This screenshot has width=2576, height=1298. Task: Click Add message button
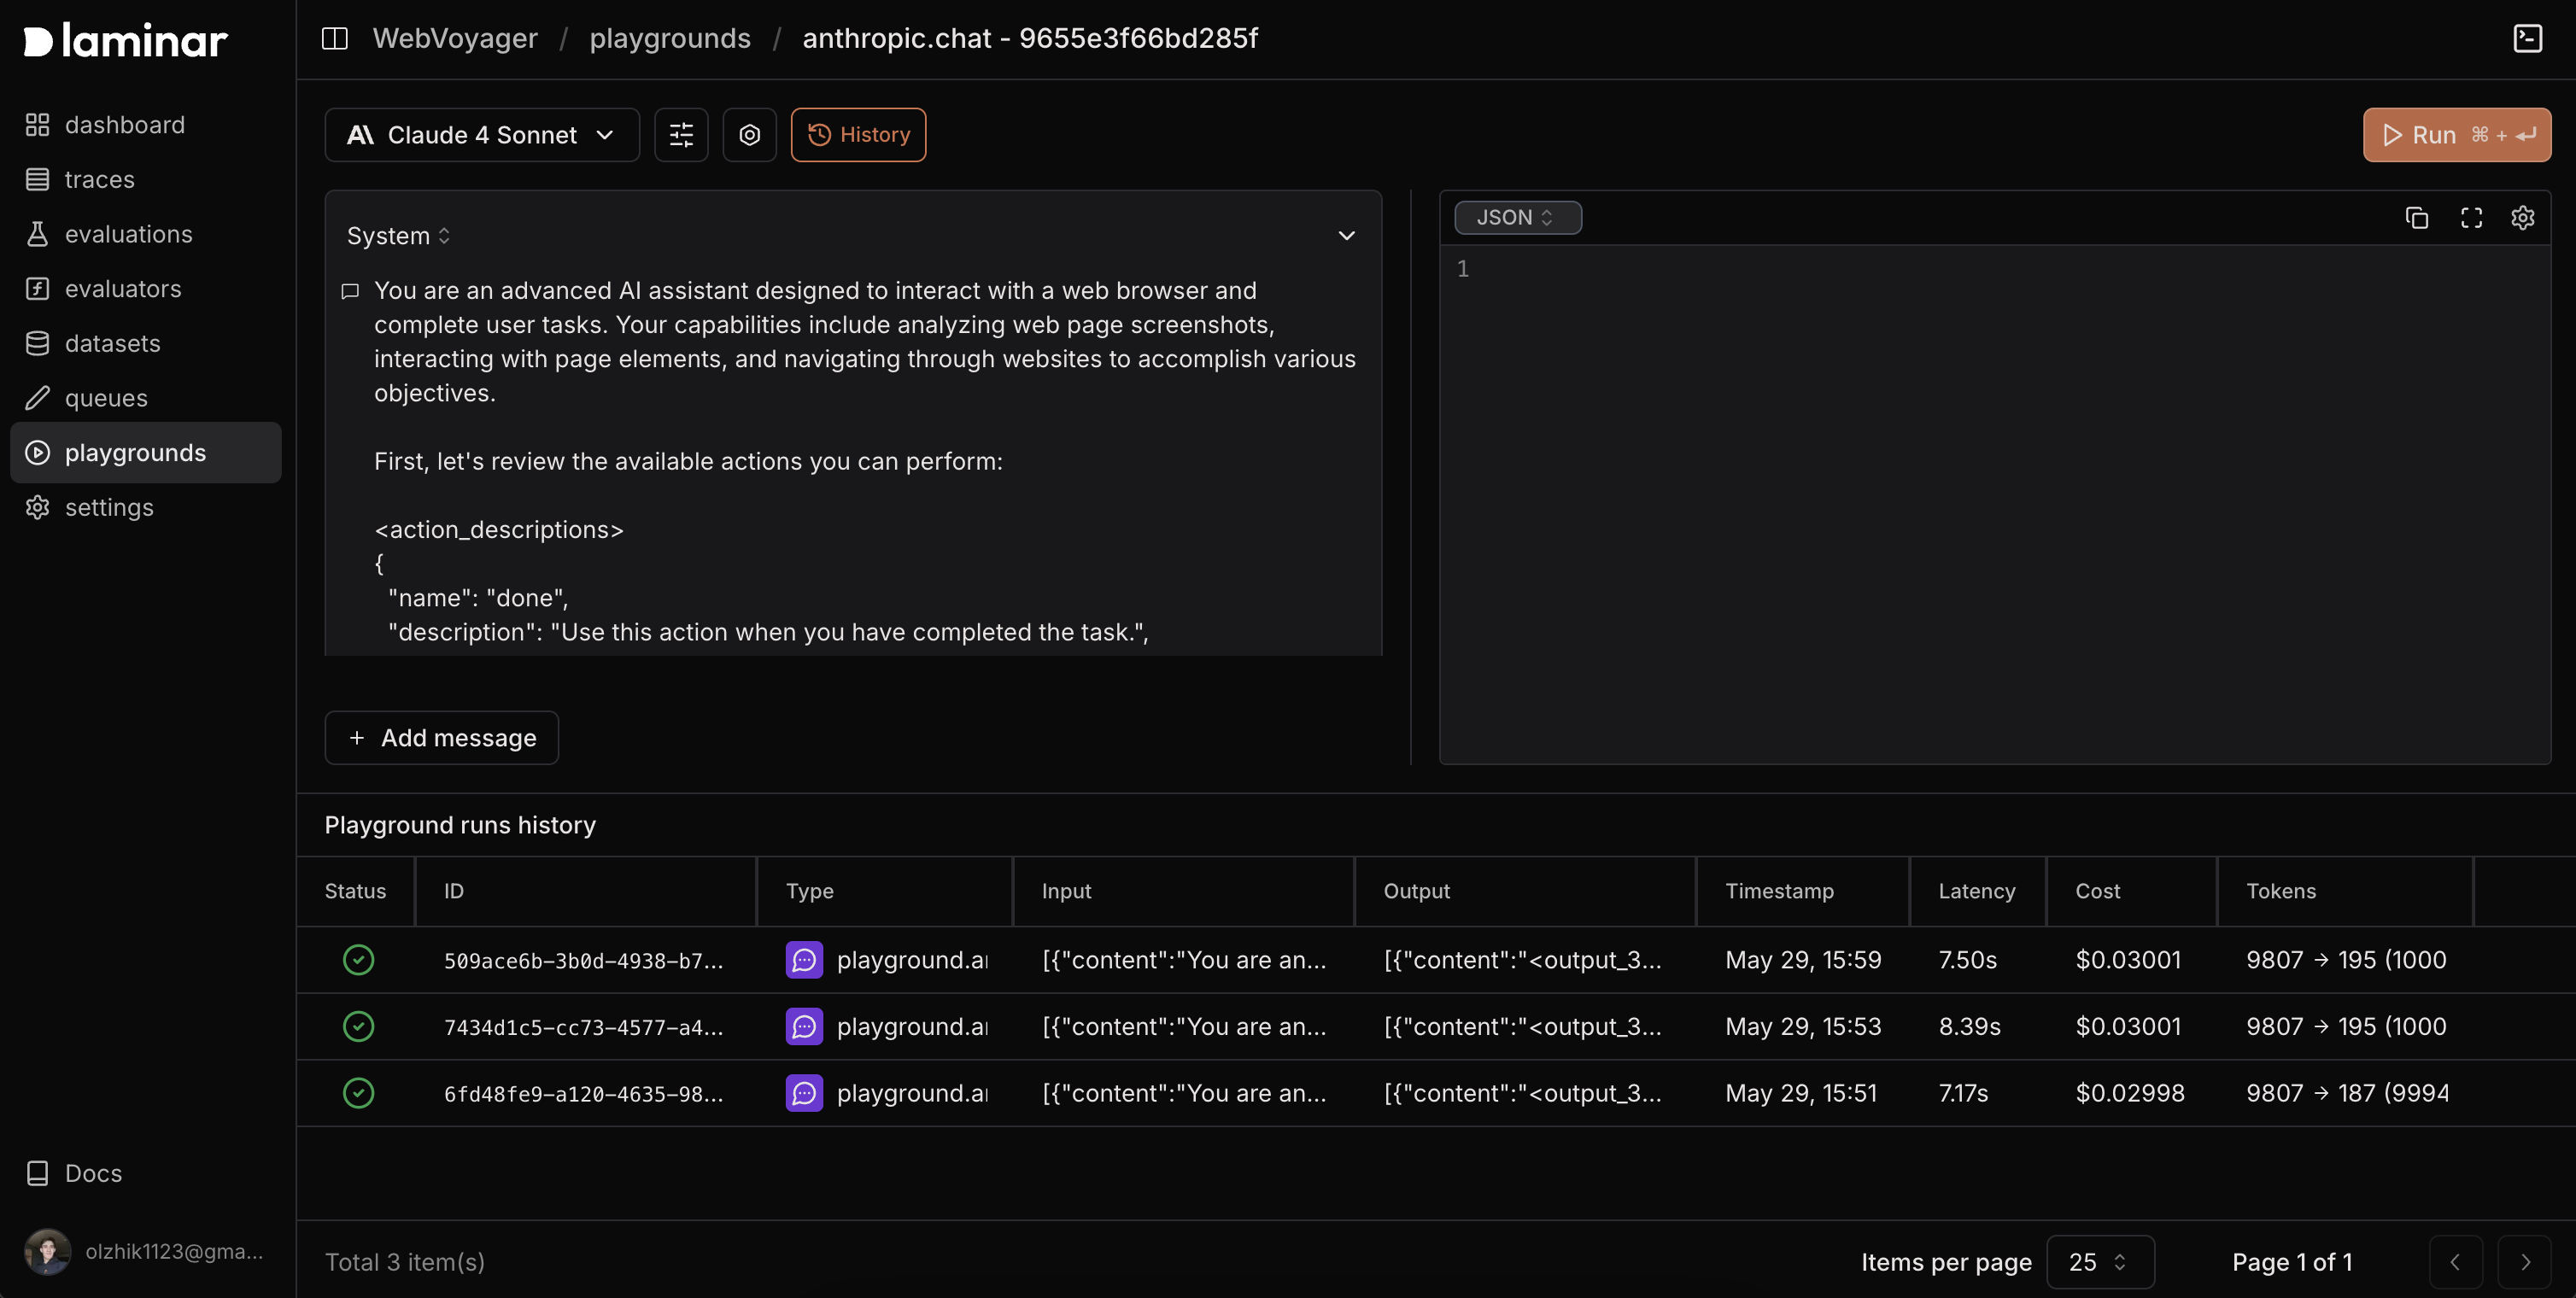point(441,738)
